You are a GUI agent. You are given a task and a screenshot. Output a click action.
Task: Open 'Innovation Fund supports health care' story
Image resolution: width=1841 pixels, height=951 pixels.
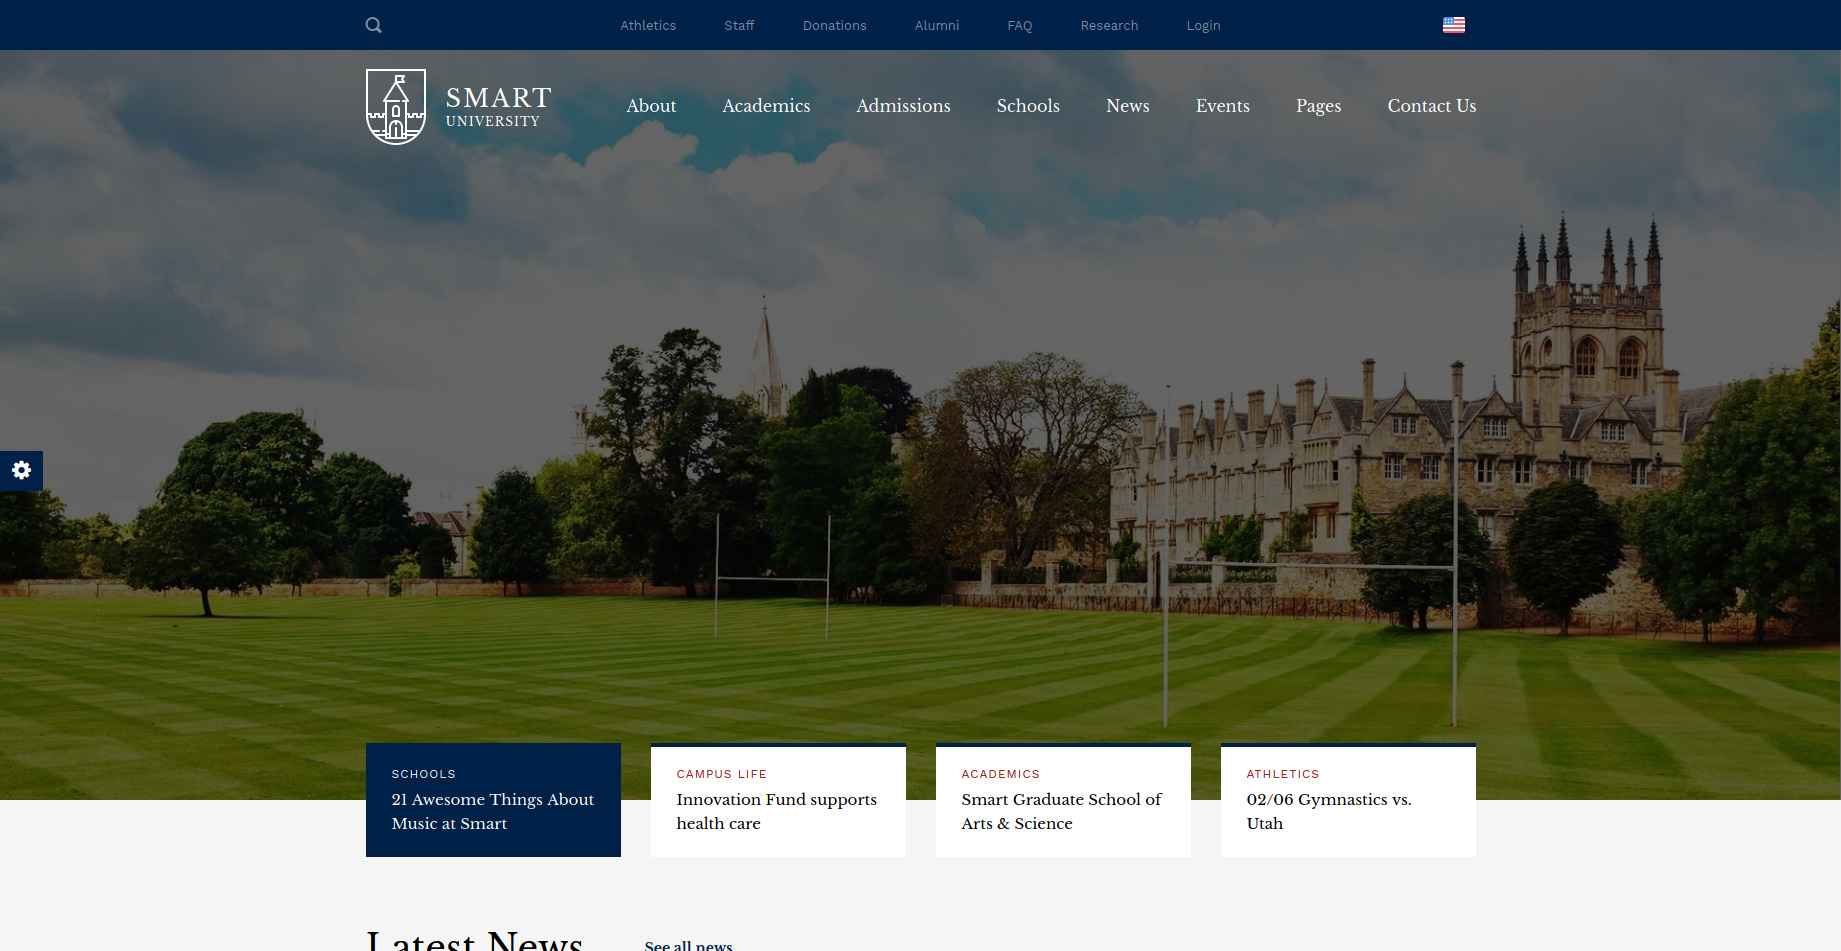click(776, 811)
